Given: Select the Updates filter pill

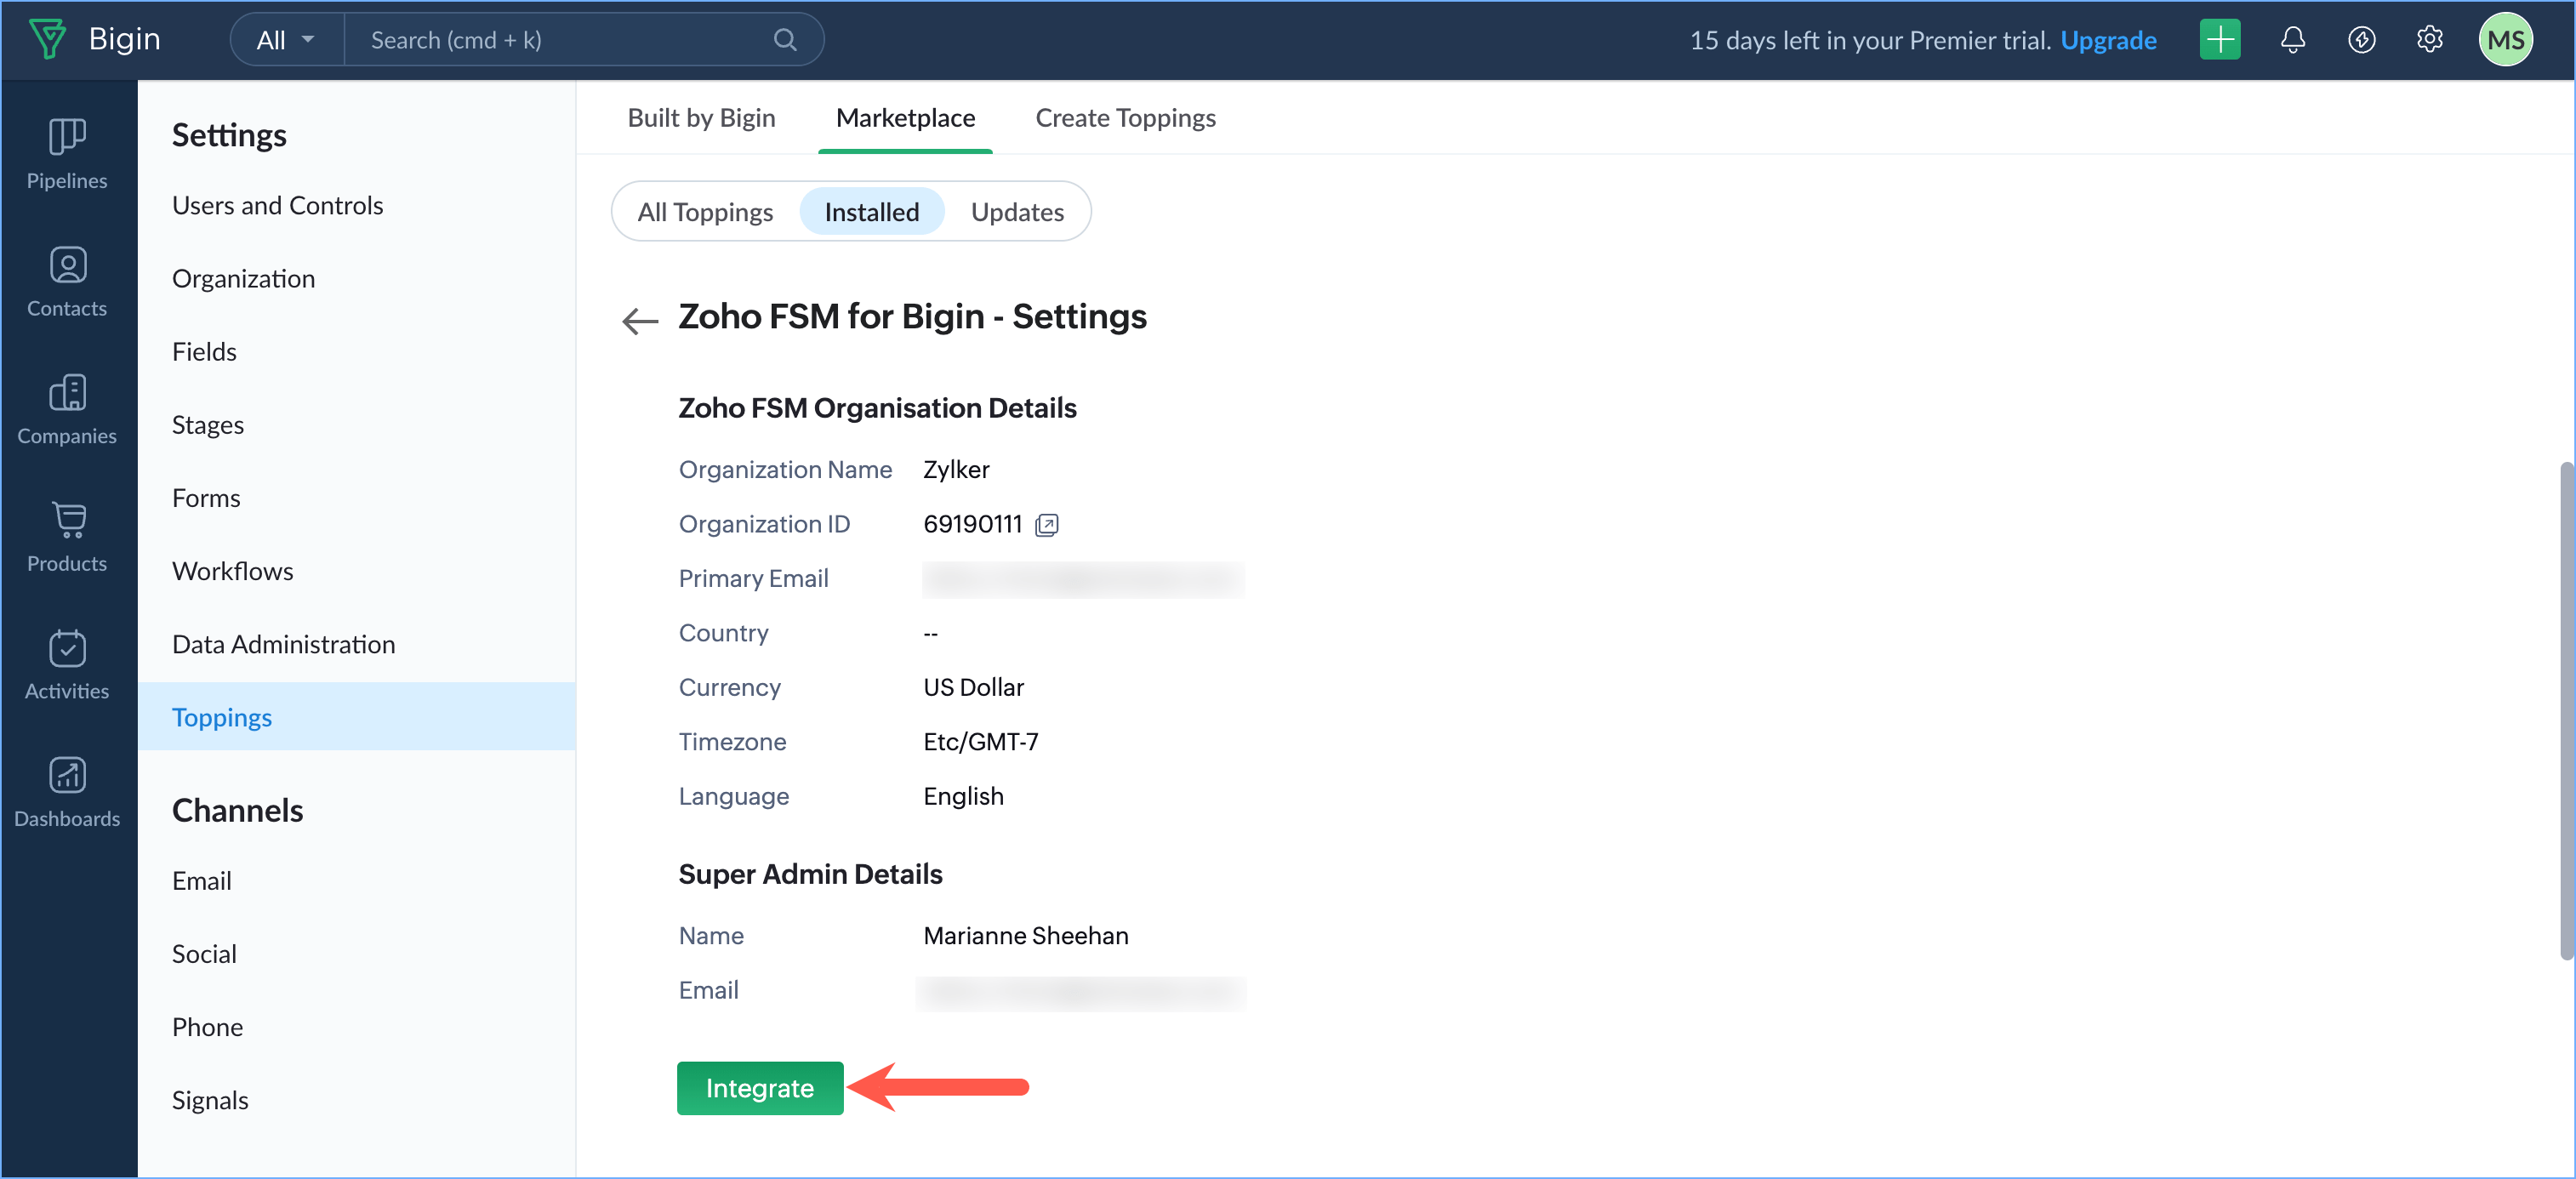Looking at the screenshot, I should pos(1017,212).
